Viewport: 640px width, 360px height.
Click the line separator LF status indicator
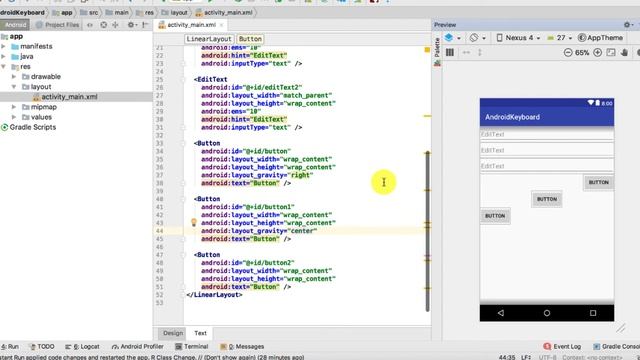click(x=526, y=357)
